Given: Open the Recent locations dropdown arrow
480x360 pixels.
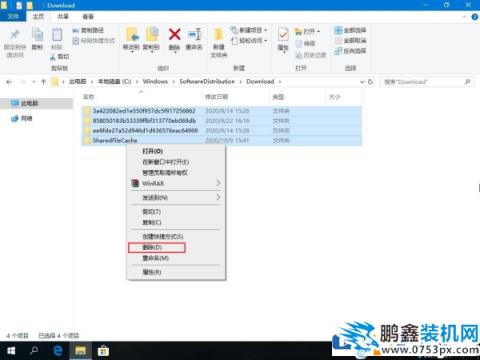Looking at the screenshot, I should (34, 82).
